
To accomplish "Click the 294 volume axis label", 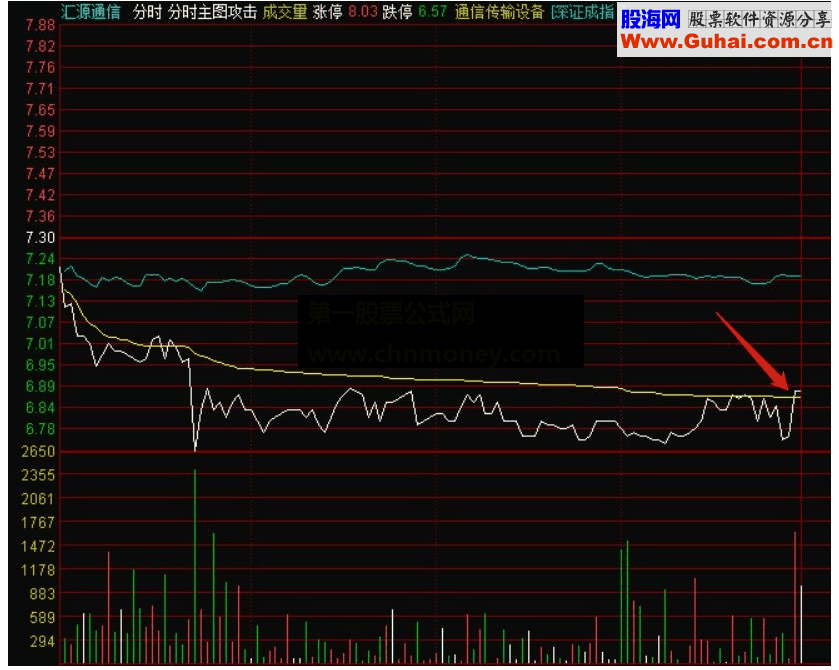I will pyautogui.click(x=42, y=641).
